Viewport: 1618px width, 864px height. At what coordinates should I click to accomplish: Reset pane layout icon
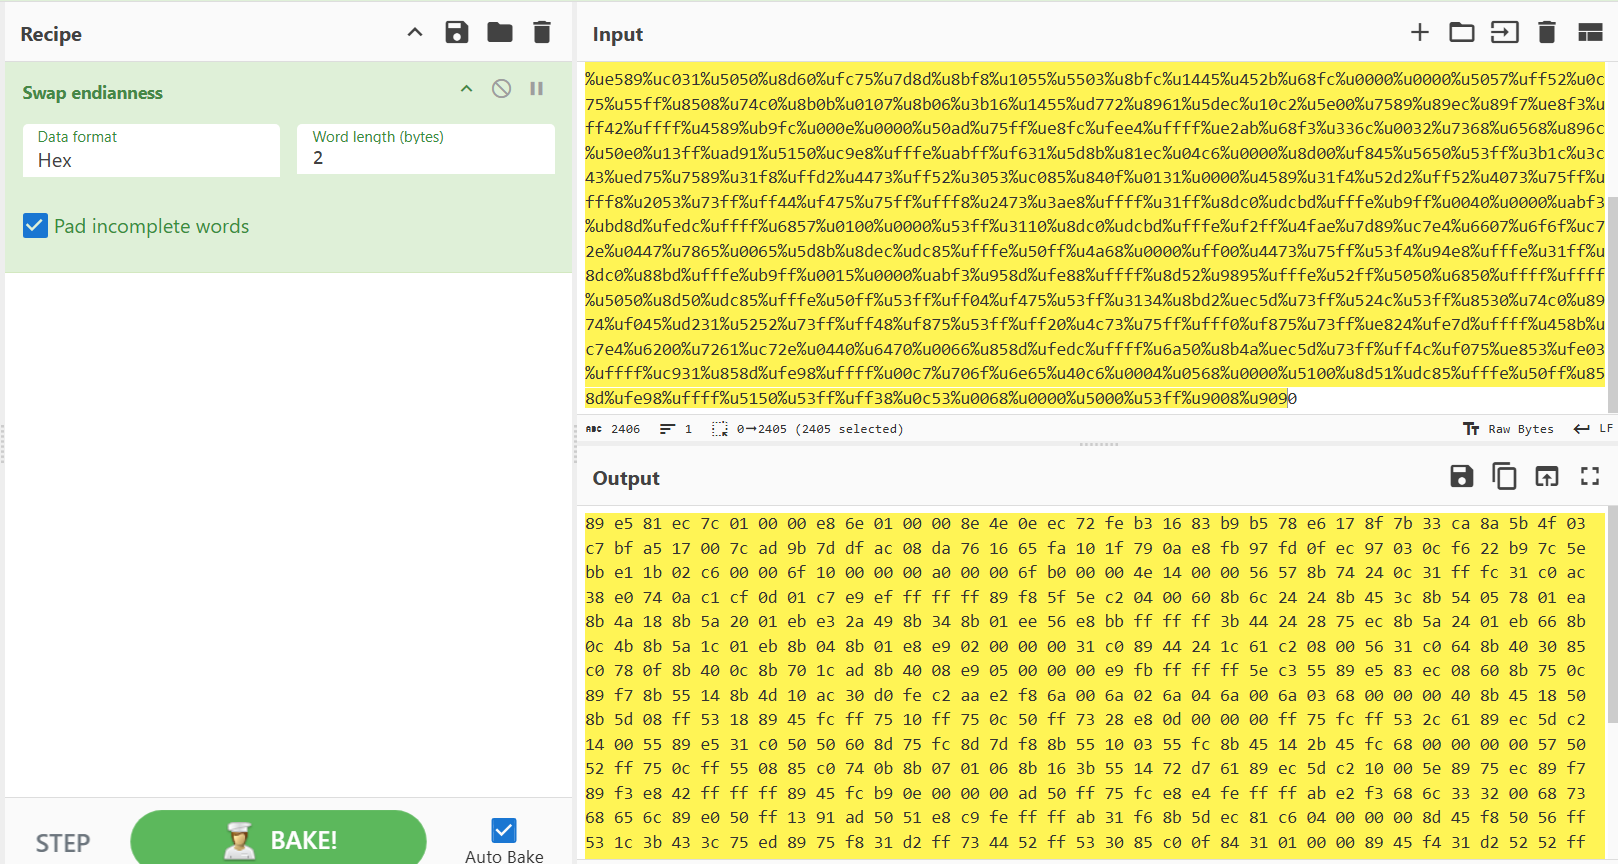coord(1590,33)
